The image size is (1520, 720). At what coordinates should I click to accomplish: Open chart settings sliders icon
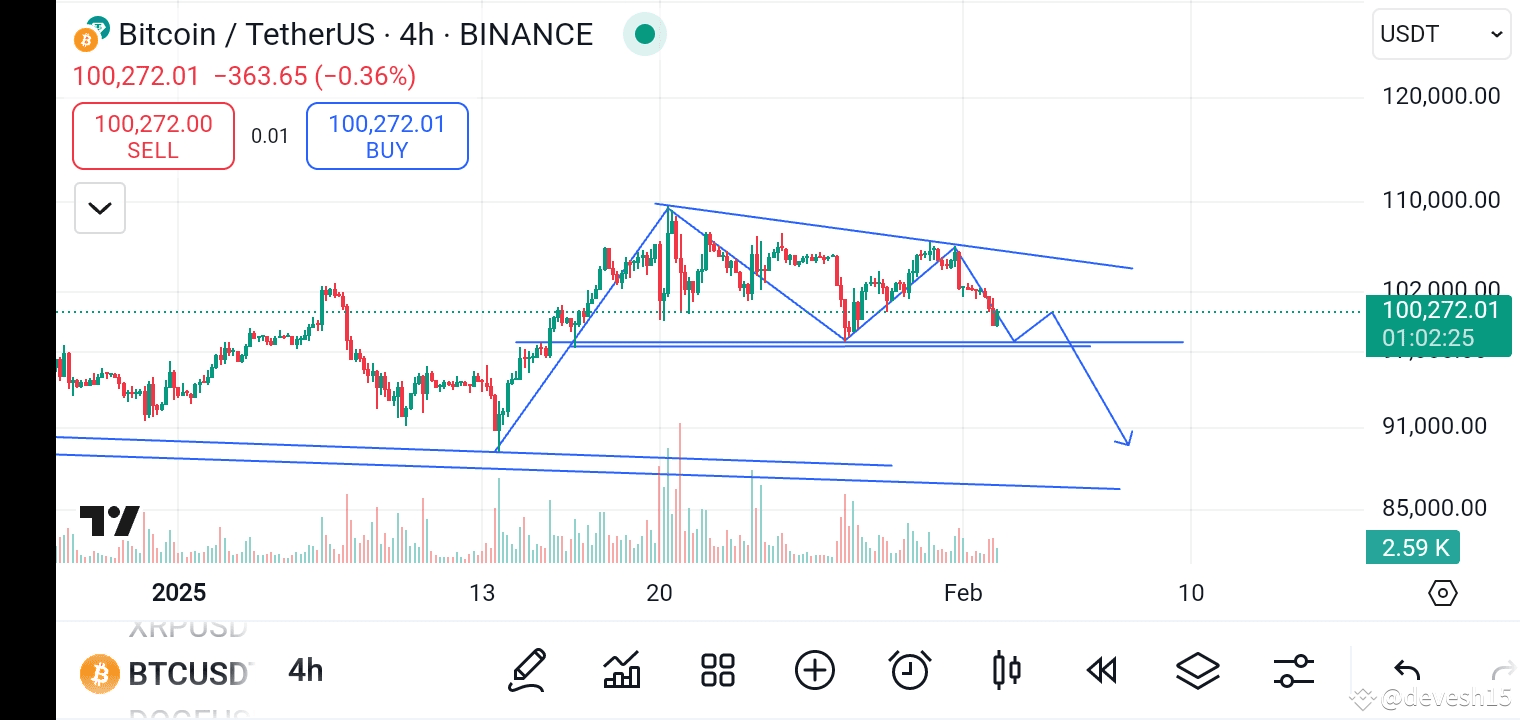[1293, 670]
